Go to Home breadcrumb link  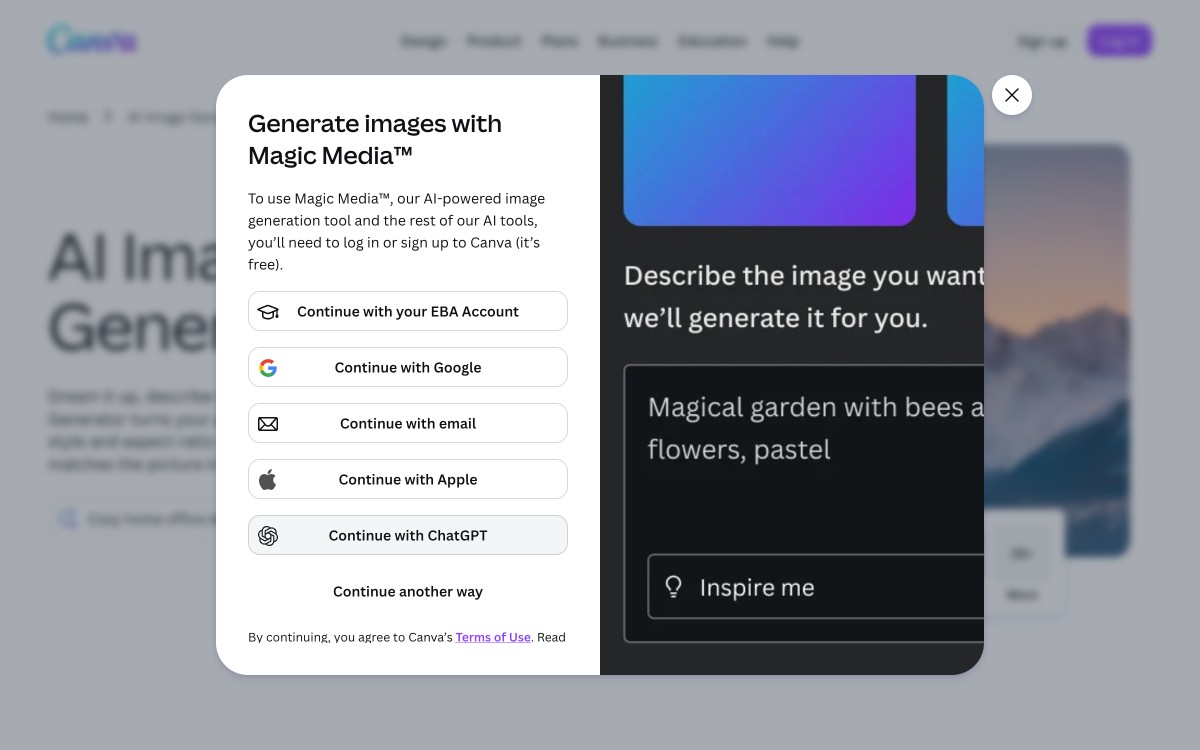tap(68, 117)
